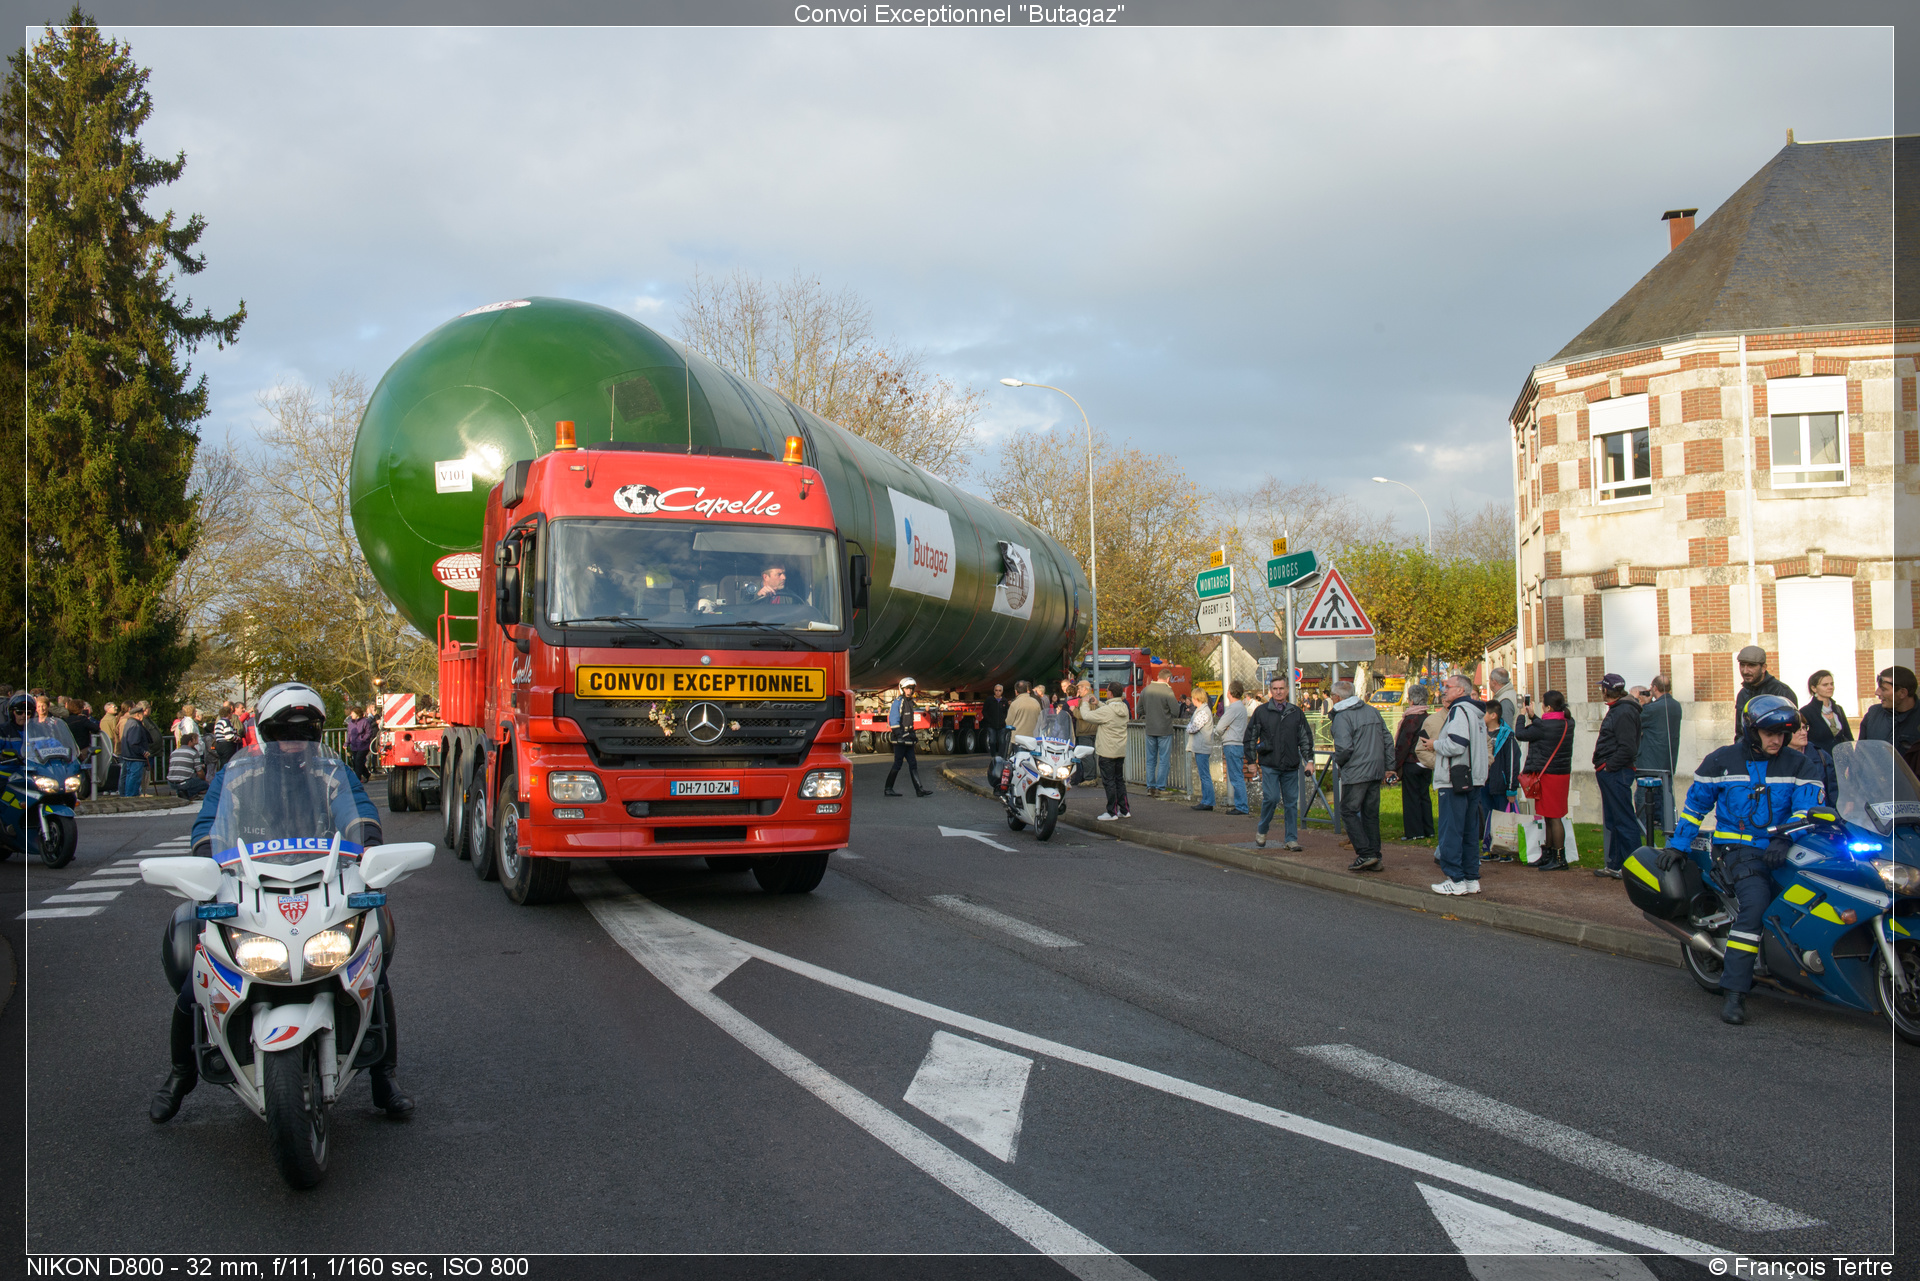The height and width of the screenshot is (1281, 1920).
Task: Click the Mercedes star emblem on the grille
Action: point(704,723)
